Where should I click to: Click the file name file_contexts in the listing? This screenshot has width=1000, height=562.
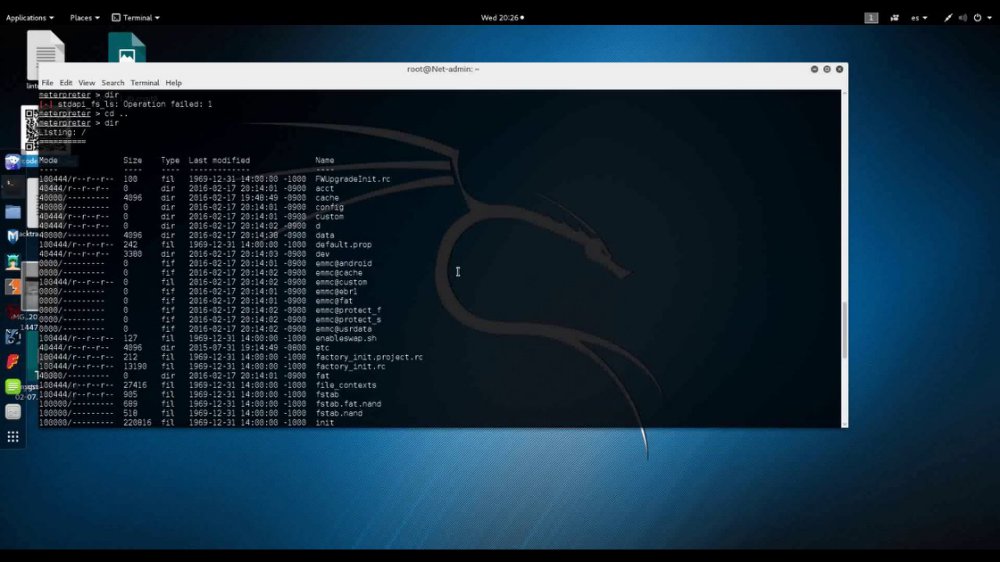coord(346,385)
